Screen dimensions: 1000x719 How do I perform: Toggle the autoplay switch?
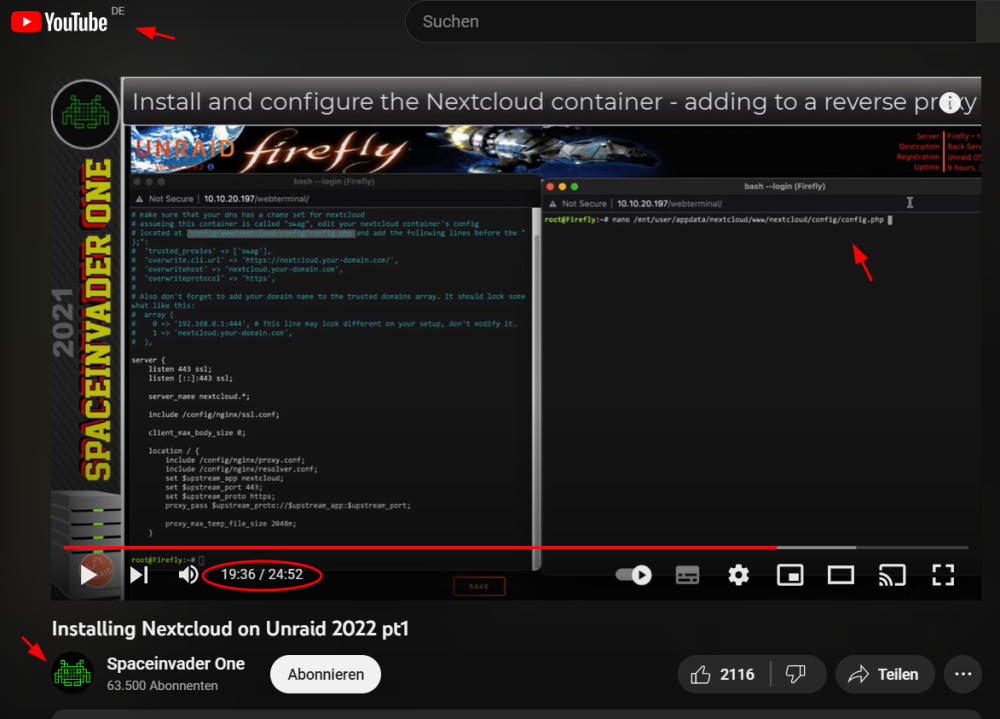[x=634, y=575]
